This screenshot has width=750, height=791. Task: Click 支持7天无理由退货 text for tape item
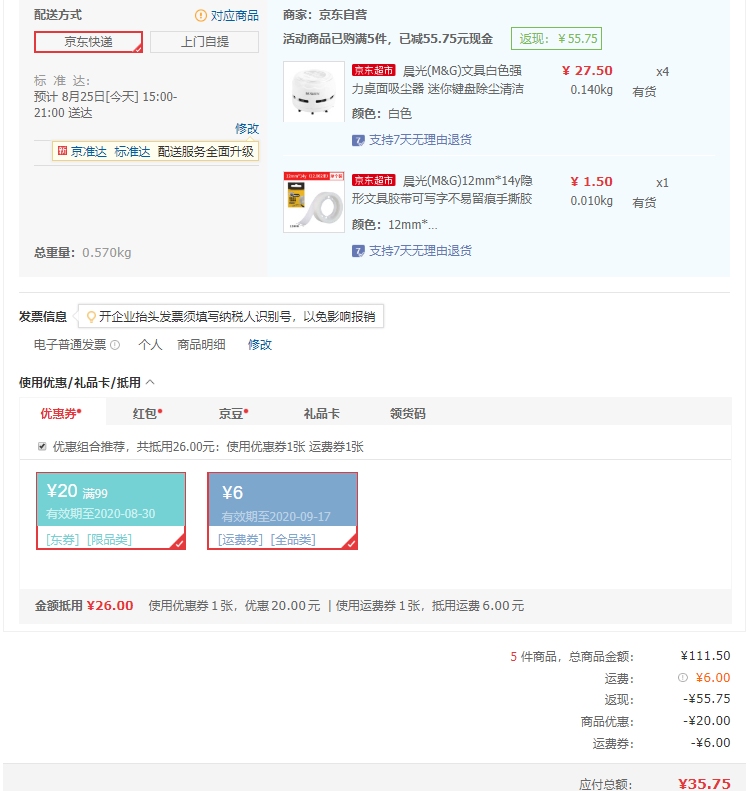click(421, 251)
